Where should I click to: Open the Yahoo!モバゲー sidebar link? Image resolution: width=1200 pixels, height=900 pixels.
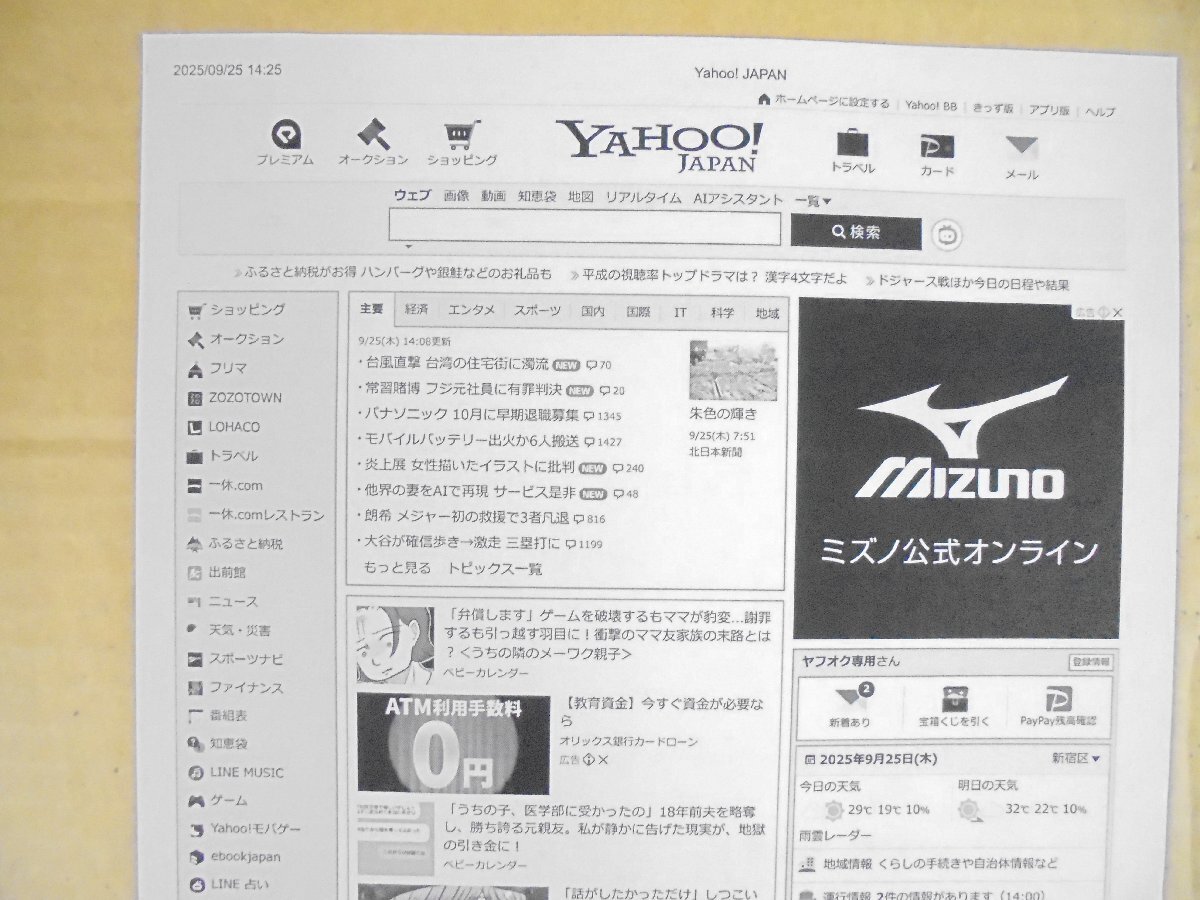[x=255, y=829]
